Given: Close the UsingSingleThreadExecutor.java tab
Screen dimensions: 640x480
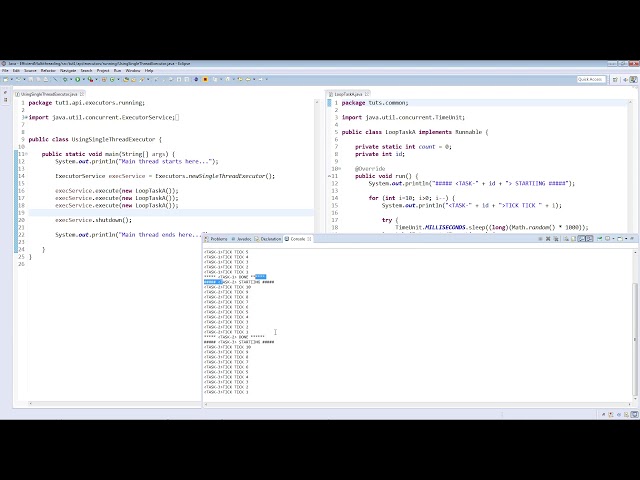Looking at the screenshot, I should pos(82,94).
